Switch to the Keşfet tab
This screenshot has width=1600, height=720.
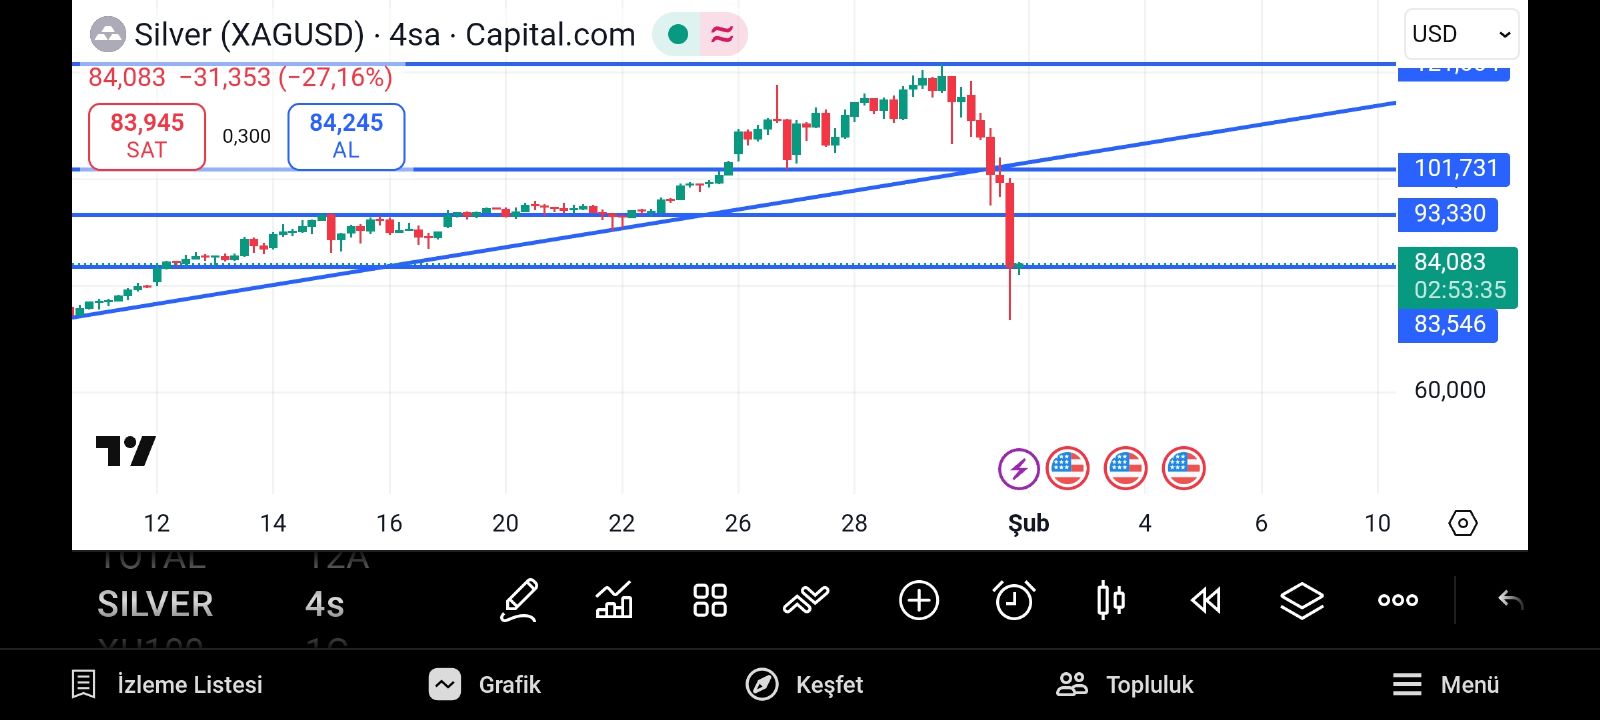tap(804, 685)
